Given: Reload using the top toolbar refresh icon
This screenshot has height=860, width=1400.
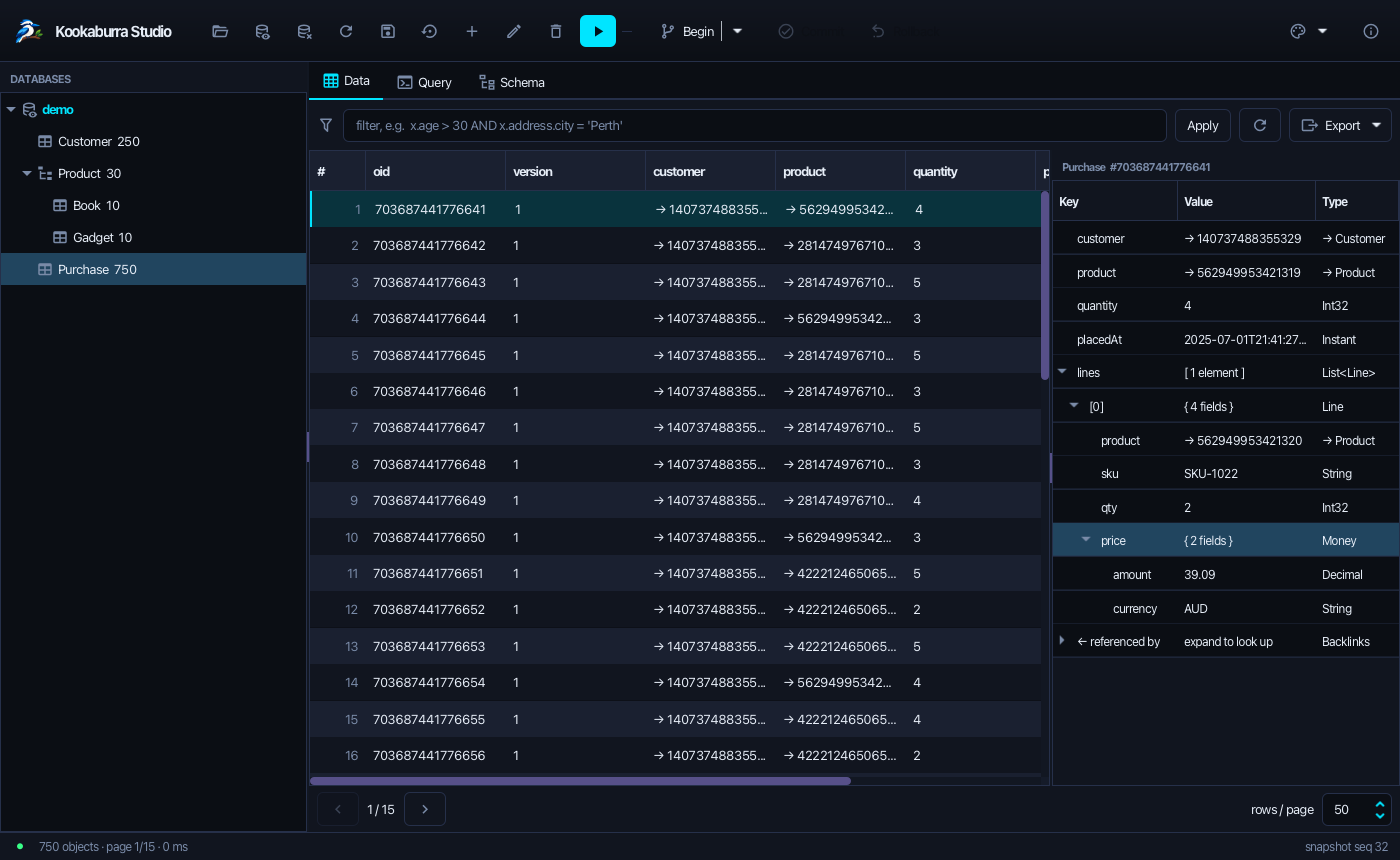Looking at the screenshot, I should tap(346, 31).
